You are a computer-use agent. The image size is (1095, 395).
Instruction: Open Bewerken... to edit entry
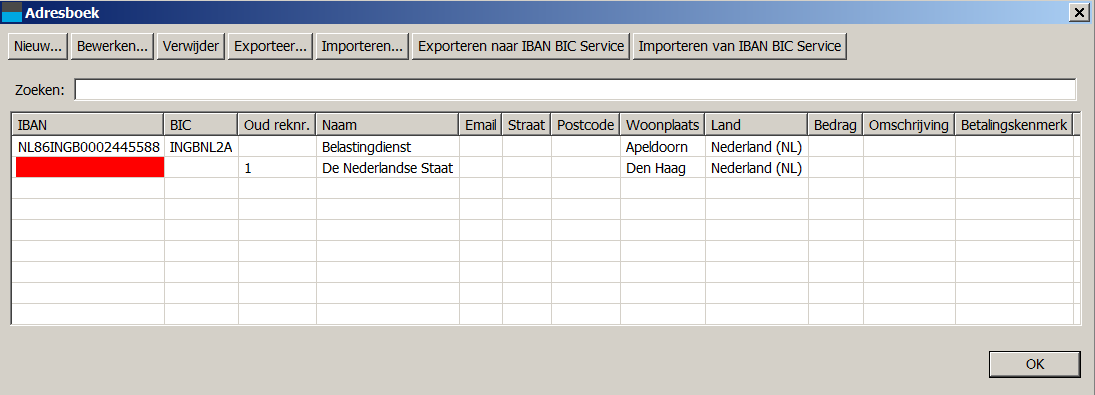112,47
